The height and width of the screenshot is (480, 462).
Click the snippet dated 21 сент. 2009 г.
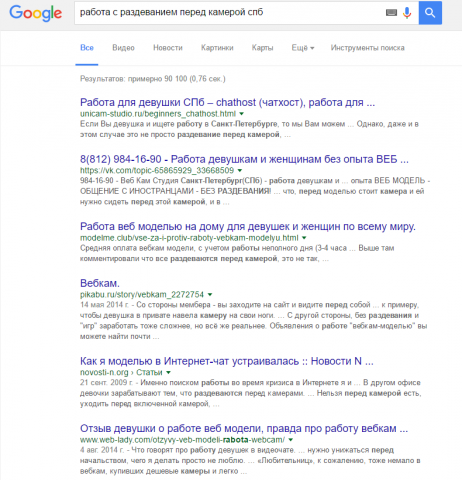(x=251, y=393)
